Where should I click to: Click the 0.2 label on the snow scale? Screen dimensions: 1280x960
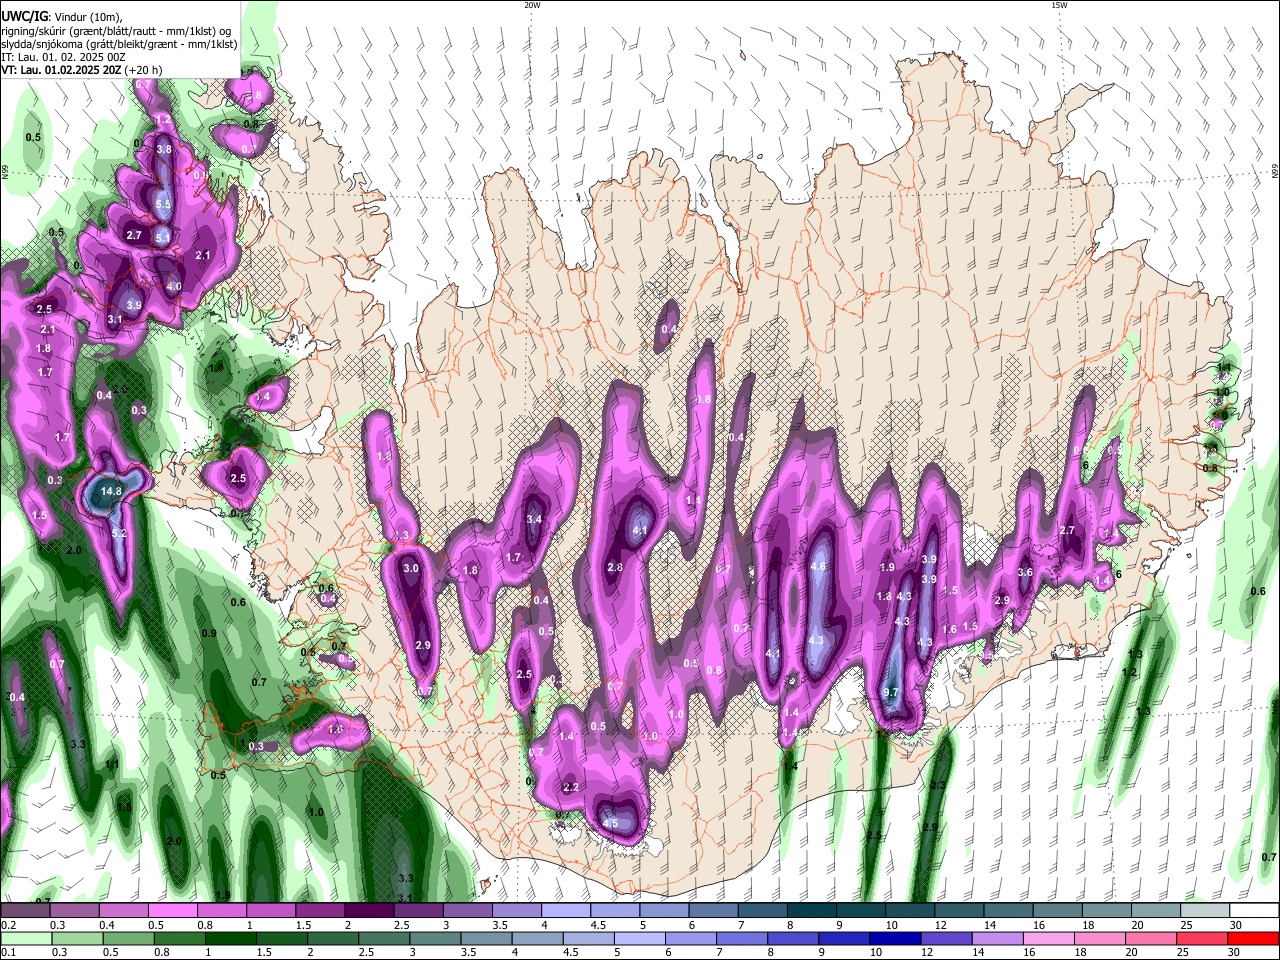coord(8,925)
